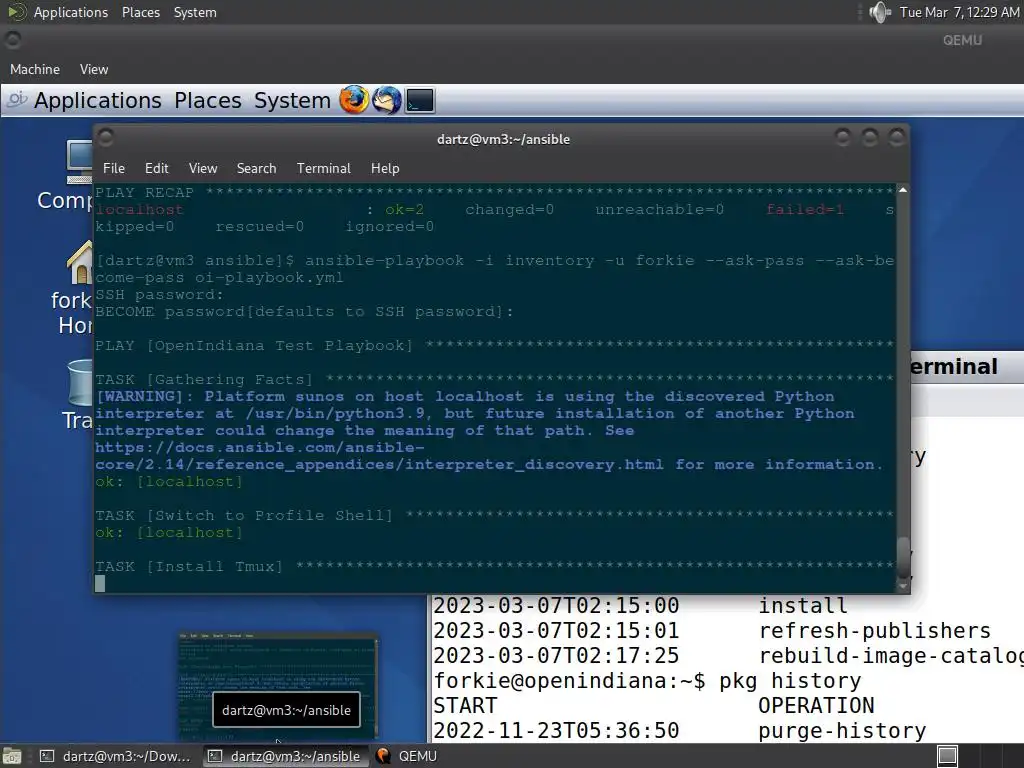This screenshot has height=768, width=1024.
Task: Click the dartz@vm3:~/ansible title bar
Action: 503,139
